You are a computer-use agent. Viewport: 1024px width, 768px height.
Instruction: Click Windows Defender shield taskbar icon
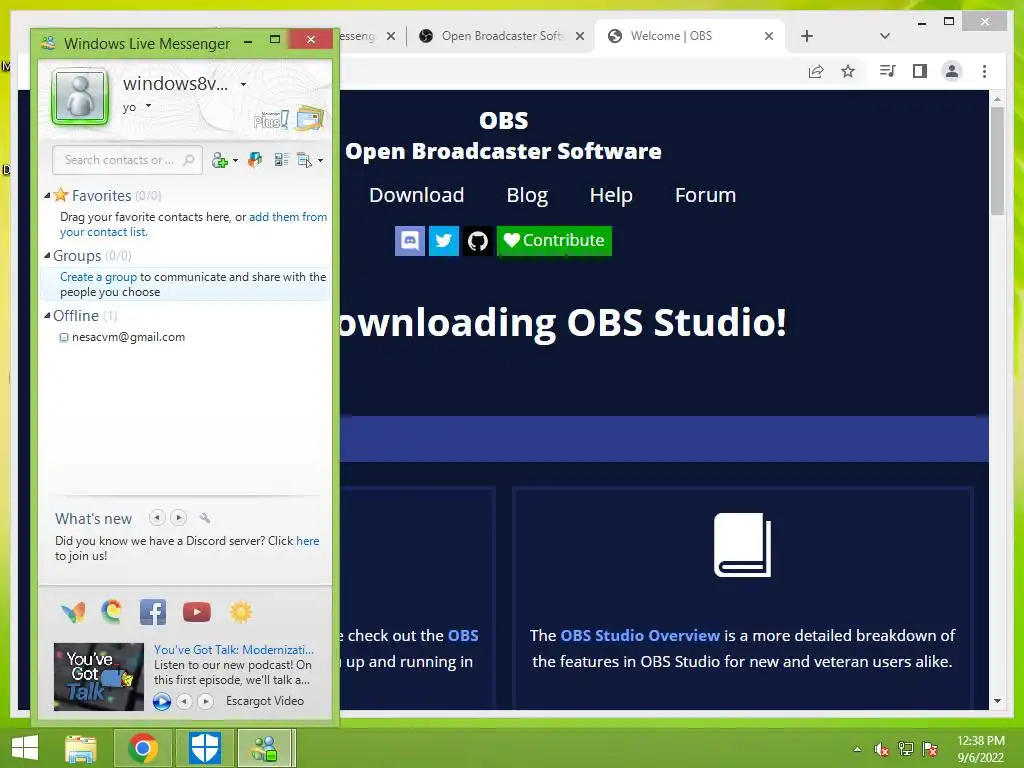coord(204,748)
